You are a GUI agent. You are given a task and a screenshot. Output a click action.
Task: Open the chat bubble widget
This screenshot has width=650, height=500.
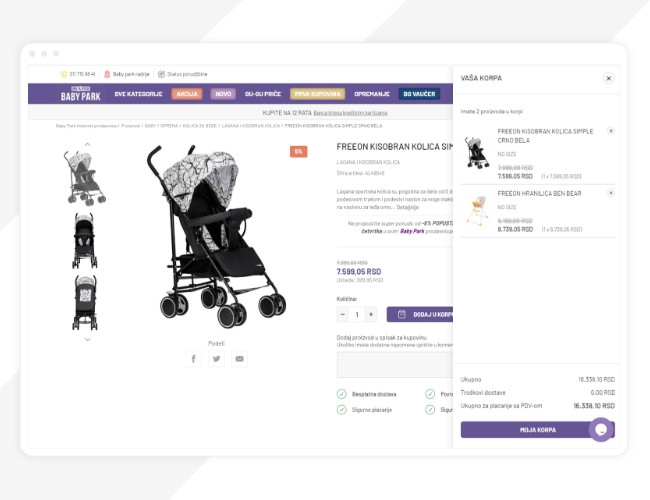601,430
